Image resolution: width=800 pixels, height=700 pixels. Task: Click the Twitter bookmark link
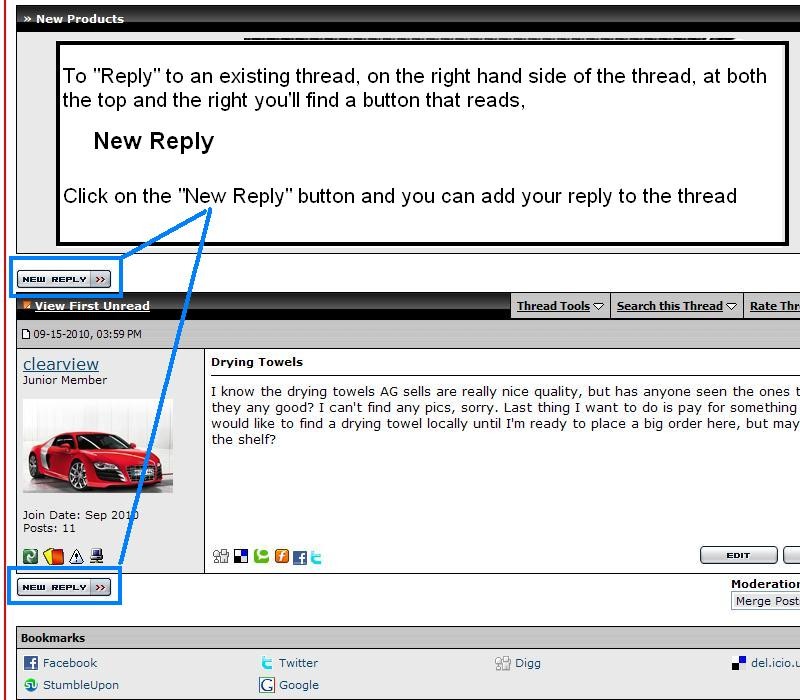coord(298,663)
